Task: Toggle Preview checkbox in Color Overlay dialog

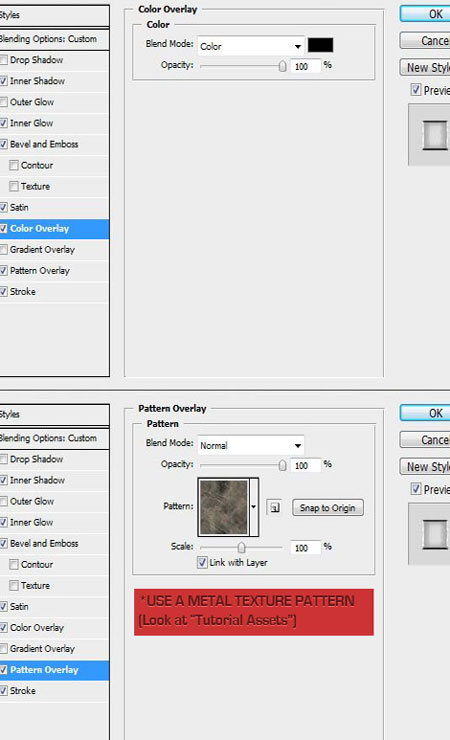Action: point(416,90)
